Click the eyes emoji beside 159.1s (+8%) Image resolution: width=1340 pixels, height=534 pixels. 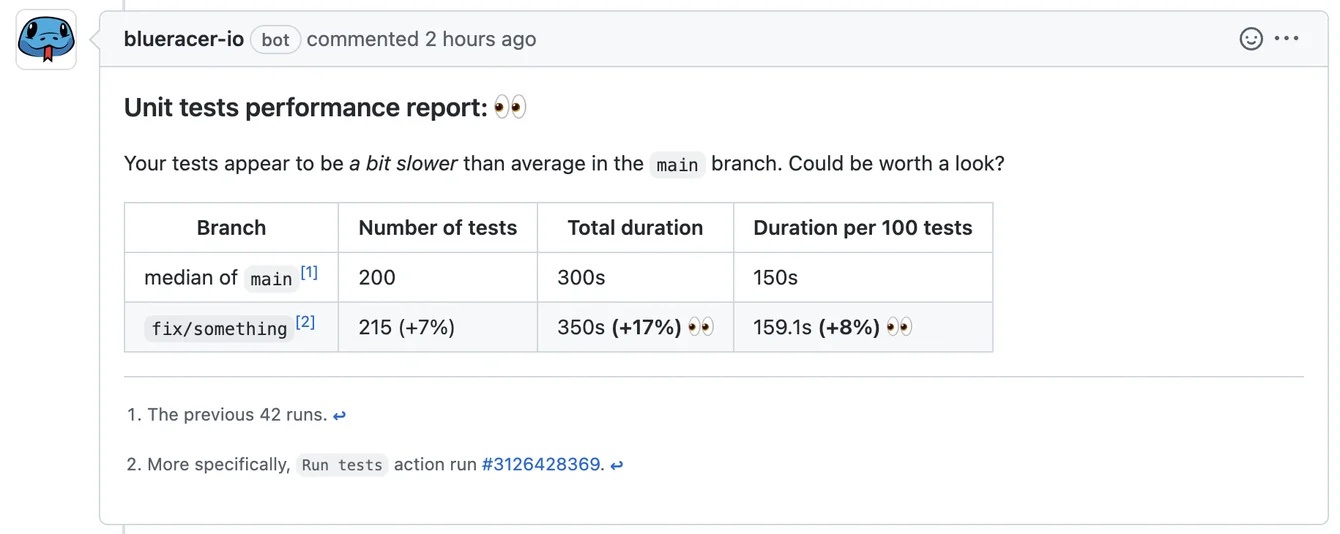pos(899,327)
